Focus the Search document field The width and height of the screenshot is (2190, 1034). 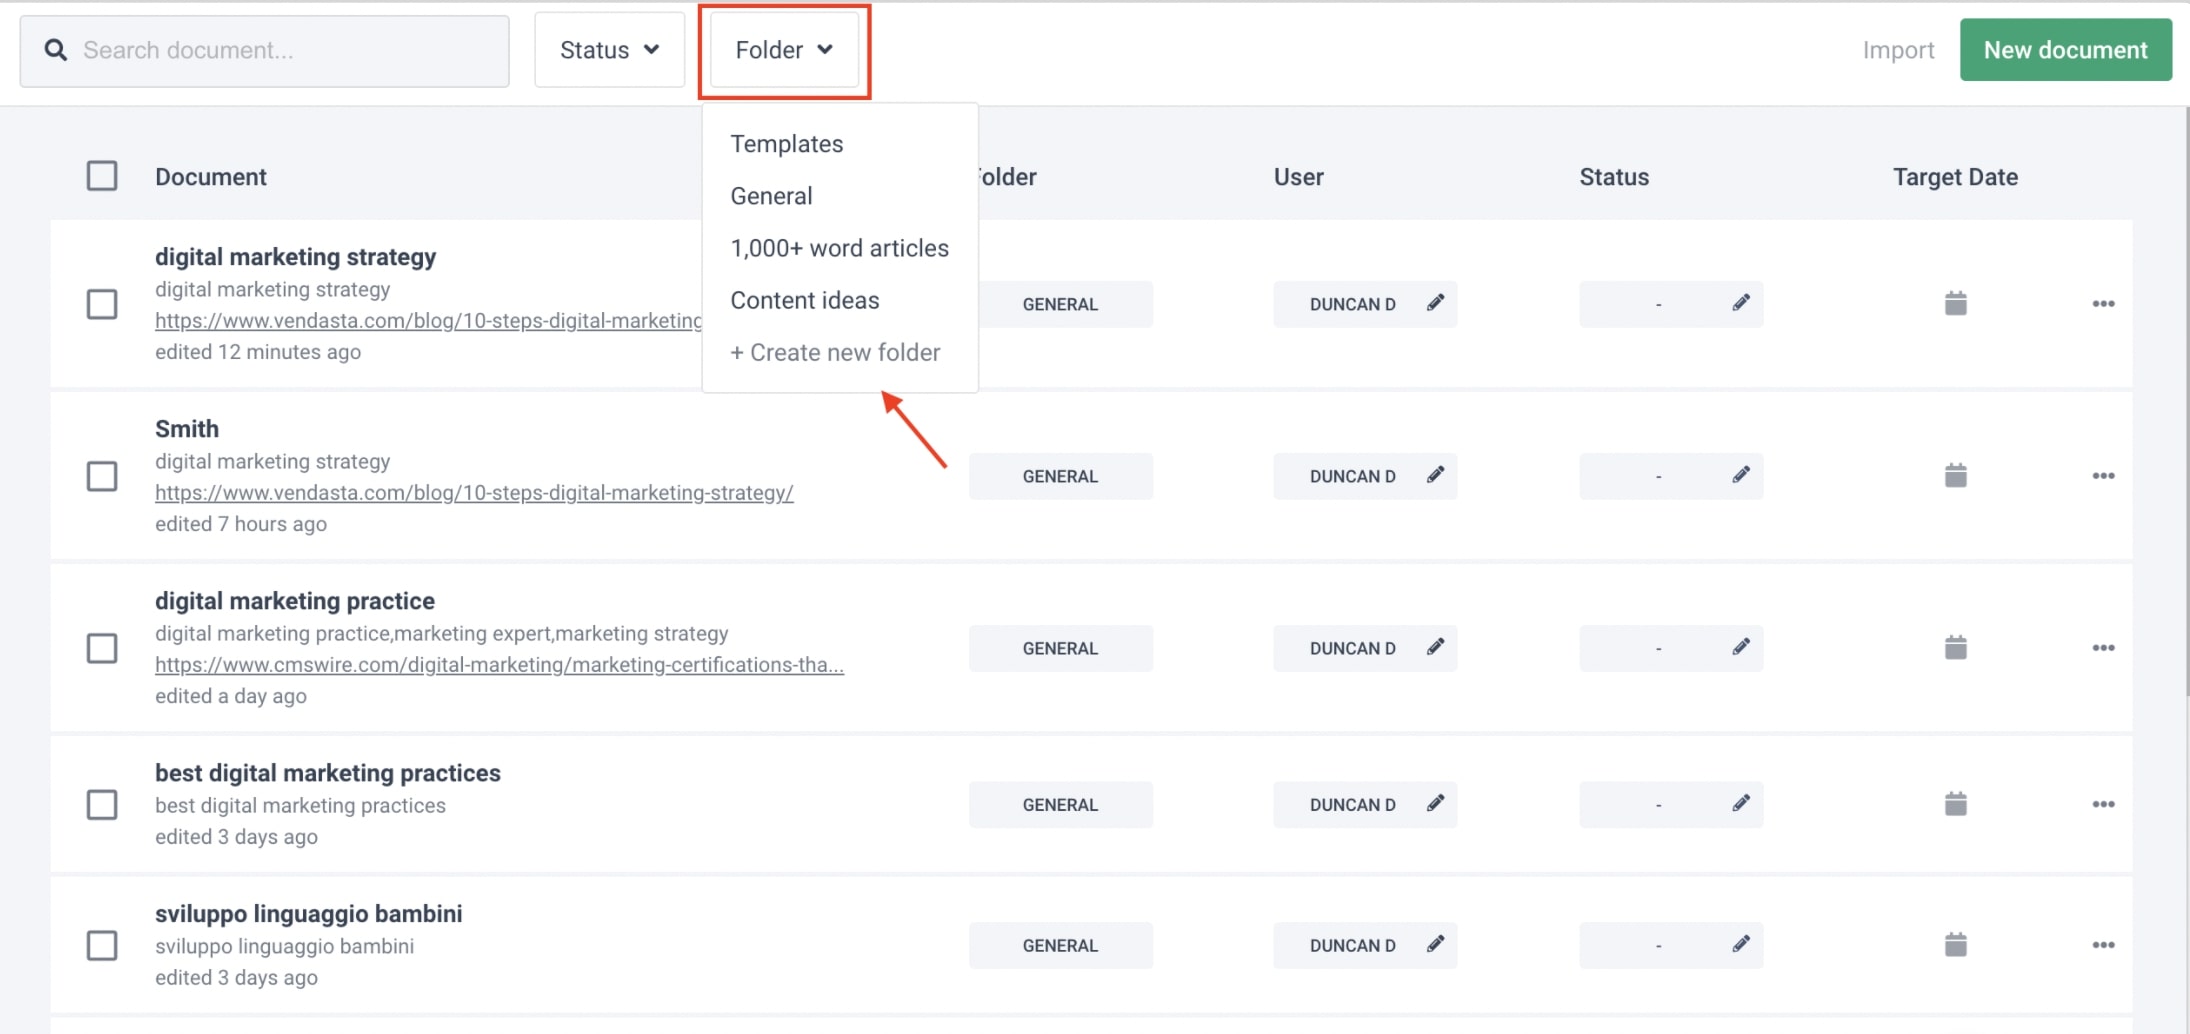point(265,50)
